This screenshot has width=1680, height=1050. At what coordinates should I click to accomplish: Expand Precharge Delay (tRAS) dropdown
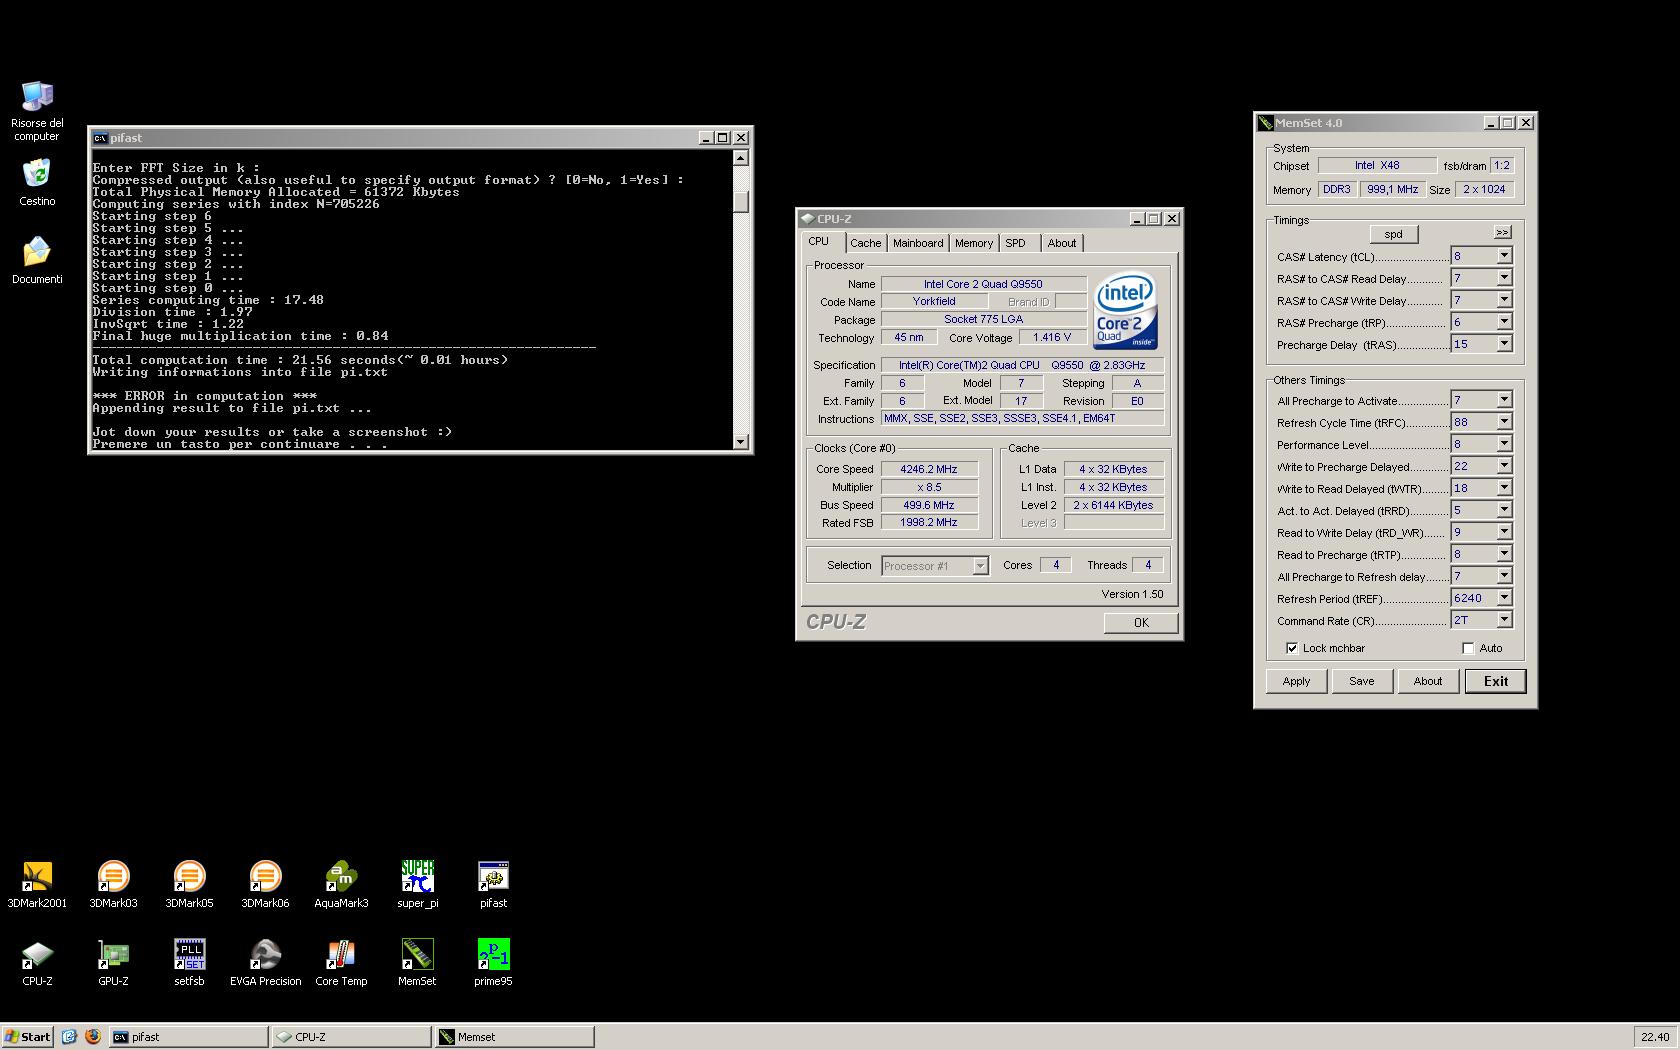point(1504,344)
